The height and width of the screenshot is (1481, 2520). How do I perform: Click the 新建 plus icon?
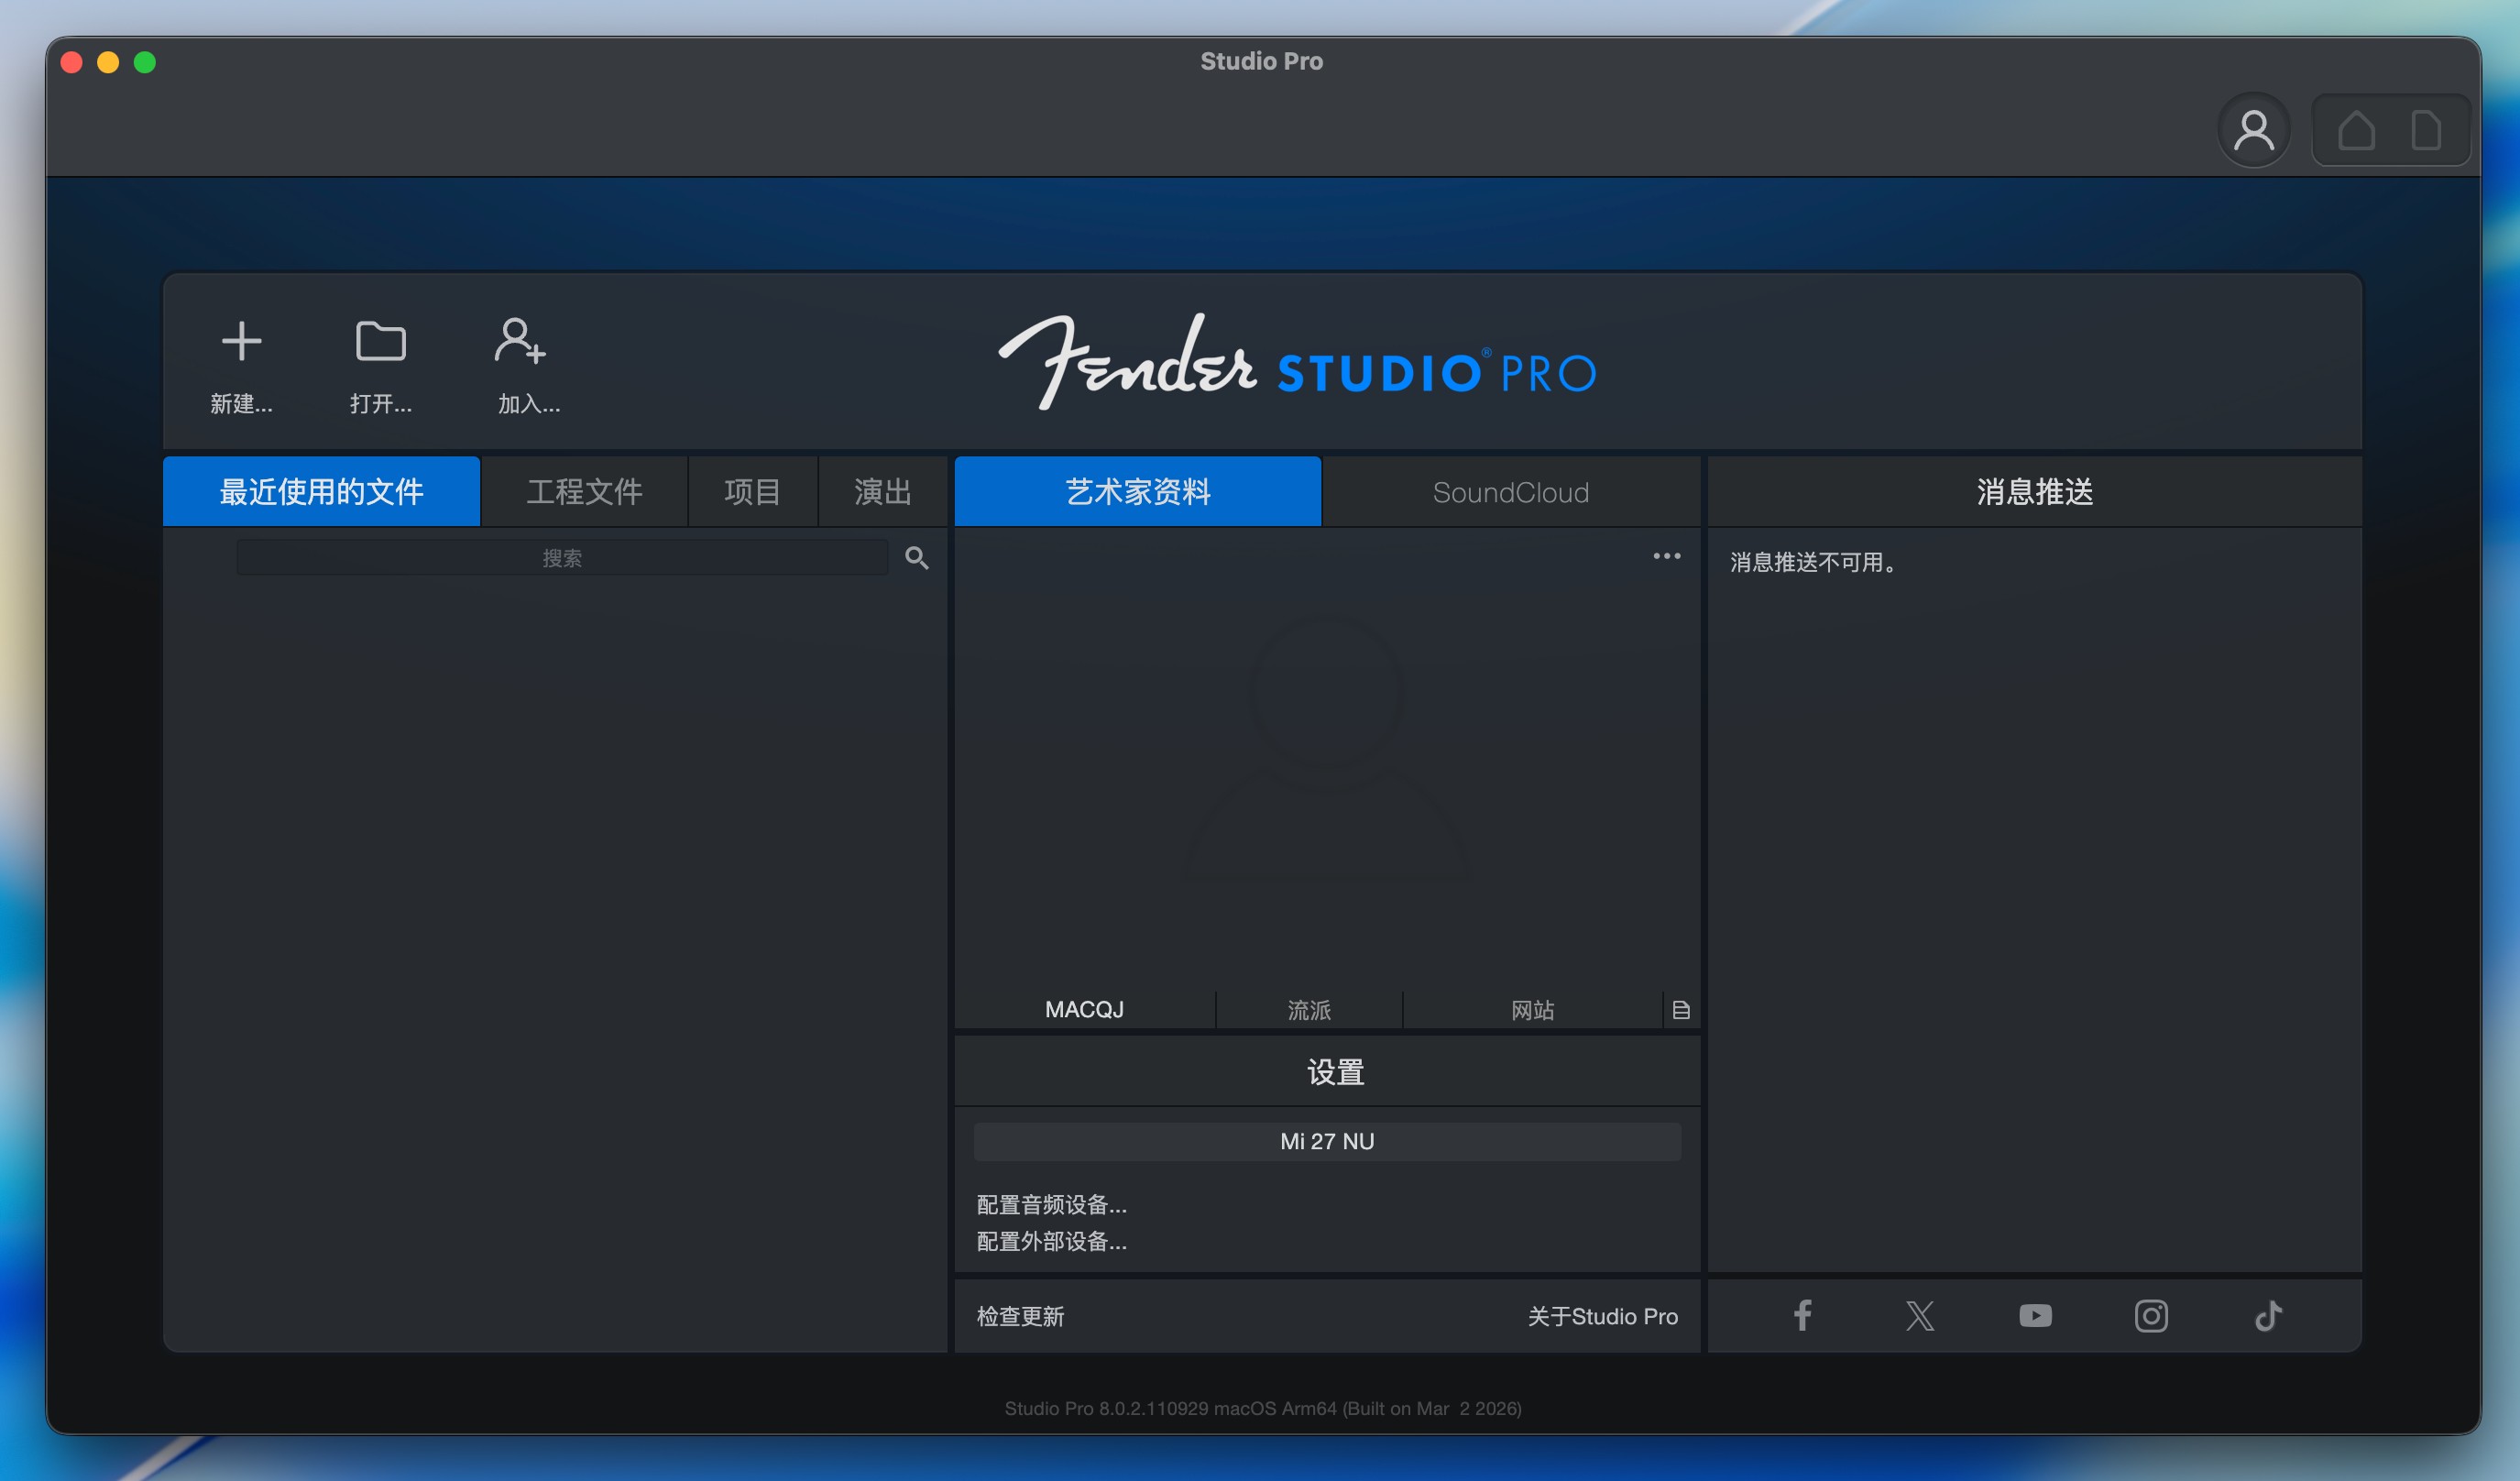(241, 342)
